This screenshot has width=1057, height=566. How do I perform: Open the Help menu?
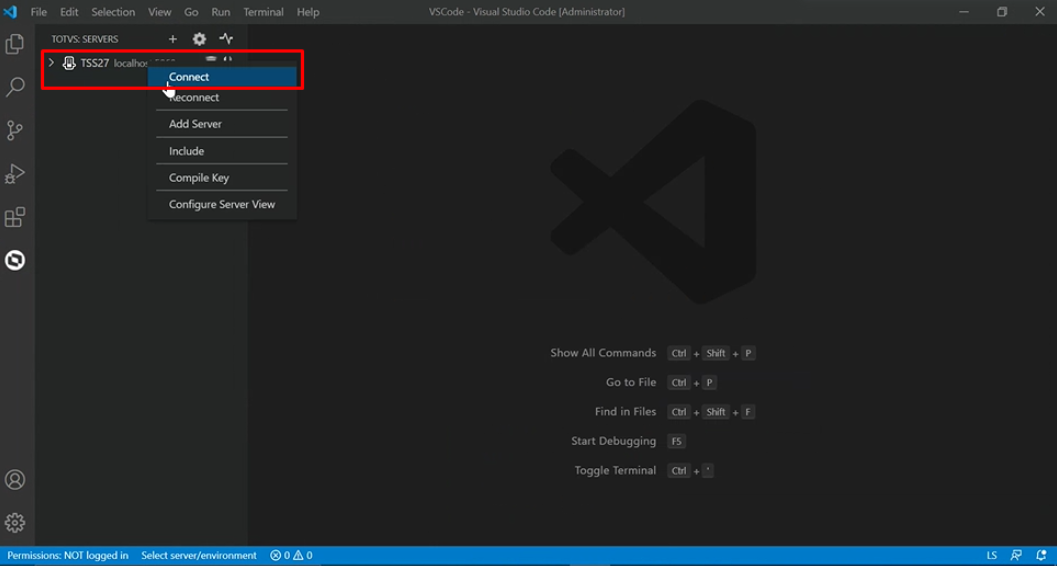click(x=308, y=12)
